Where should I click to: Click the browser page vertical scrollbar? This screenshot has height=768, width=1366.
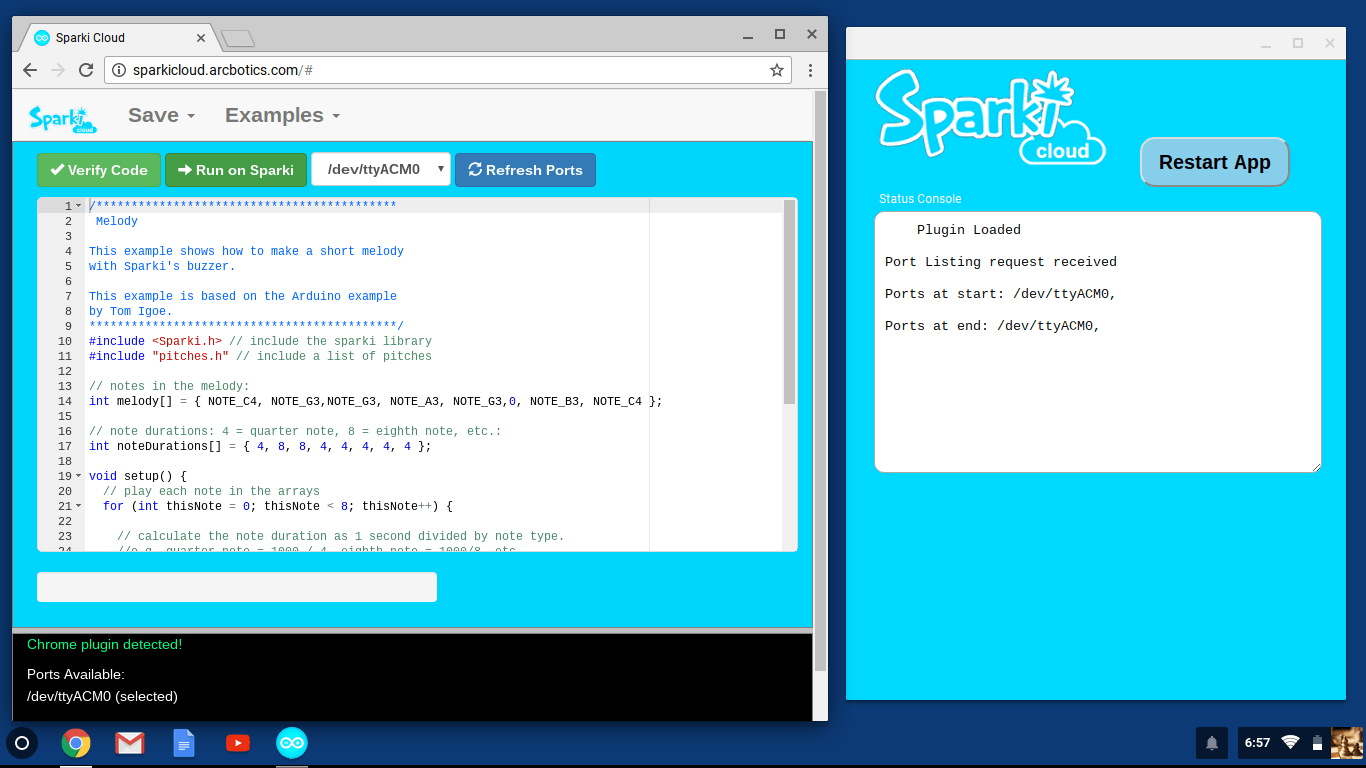821,380
